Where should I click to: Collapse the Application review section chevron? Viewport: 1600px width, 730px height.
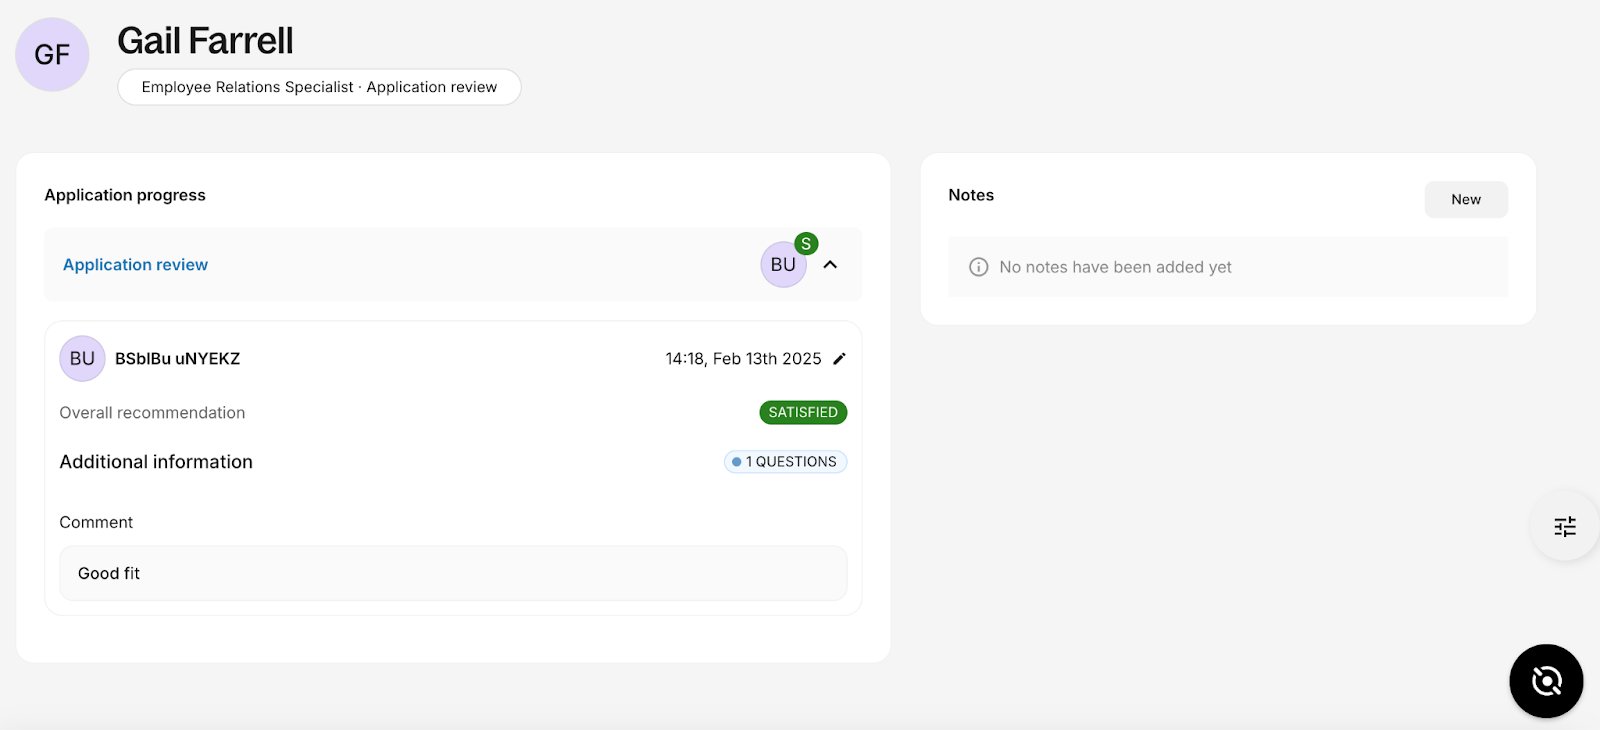[x=830, y=265]
